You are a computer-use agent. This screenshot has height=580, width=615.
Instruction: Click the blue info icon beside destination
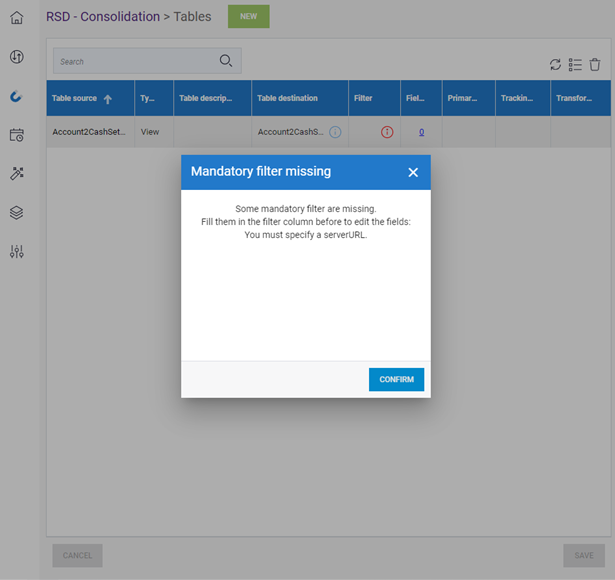tap(335, 132)
